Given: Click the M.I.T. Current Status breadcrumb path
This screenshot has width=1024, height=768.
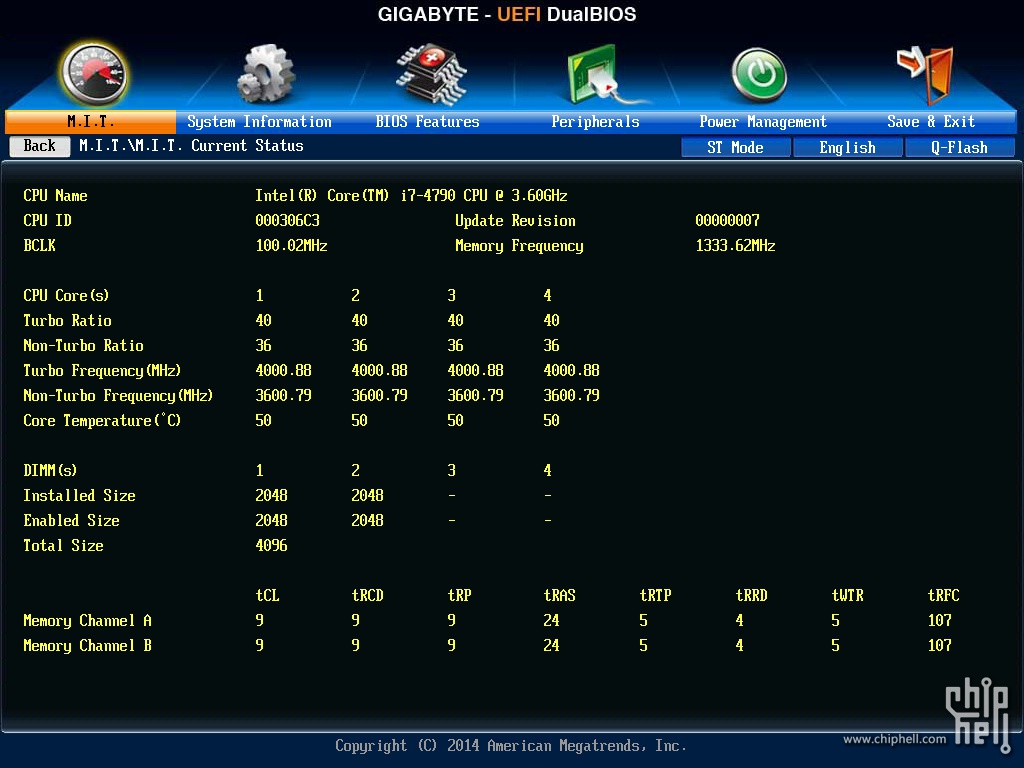Looking at the screenshot, I should (x=191, y=146).
